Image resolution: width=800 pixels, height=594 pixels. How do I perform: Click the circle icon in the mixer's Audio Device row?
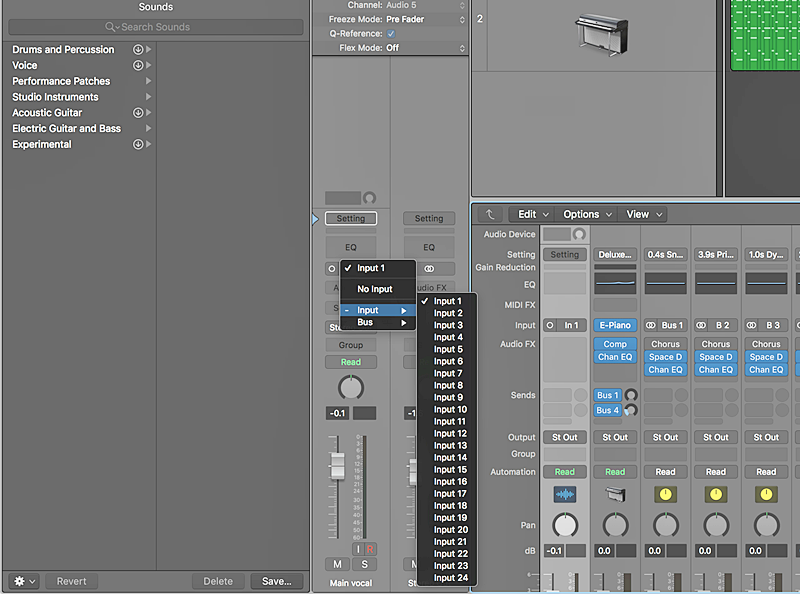coord(579,234)
